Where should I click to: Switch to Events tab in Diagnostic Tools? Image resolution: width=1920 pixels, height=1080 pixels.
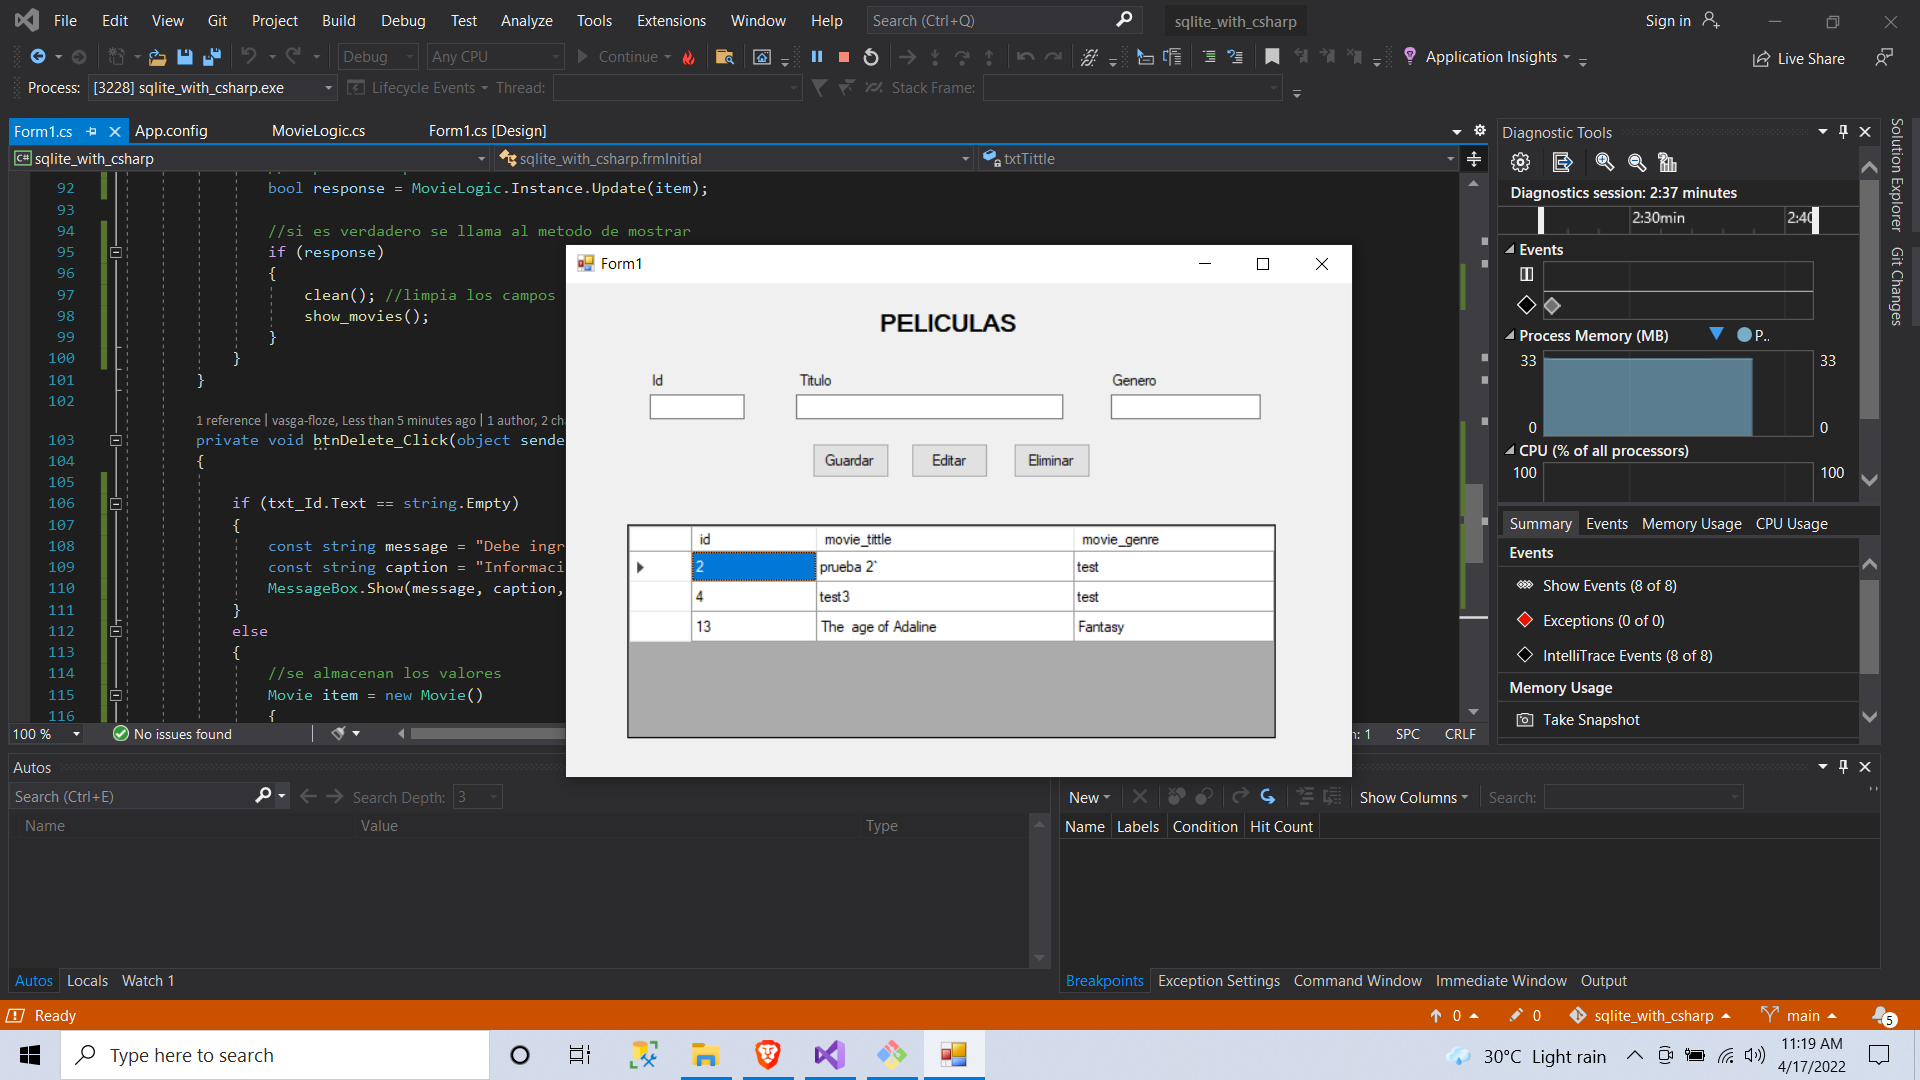[1607, 524]
